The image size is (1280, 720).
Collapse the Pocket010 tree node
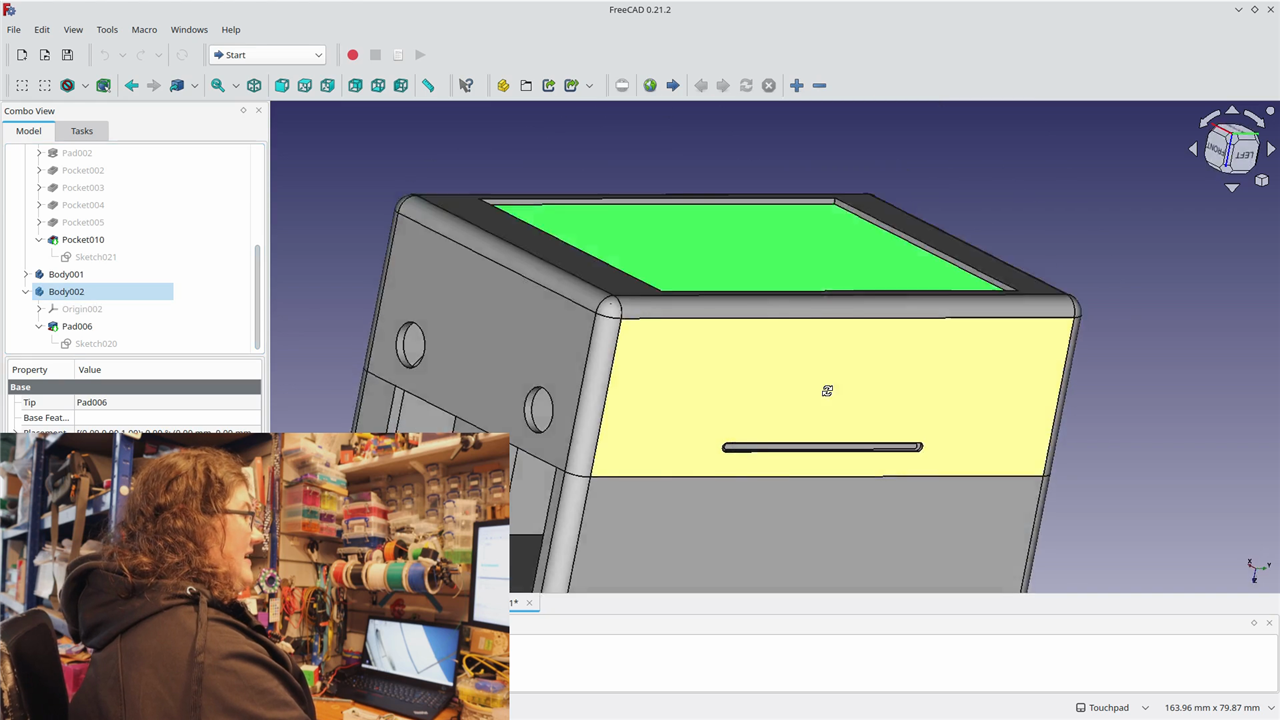[x=39, y=240]
